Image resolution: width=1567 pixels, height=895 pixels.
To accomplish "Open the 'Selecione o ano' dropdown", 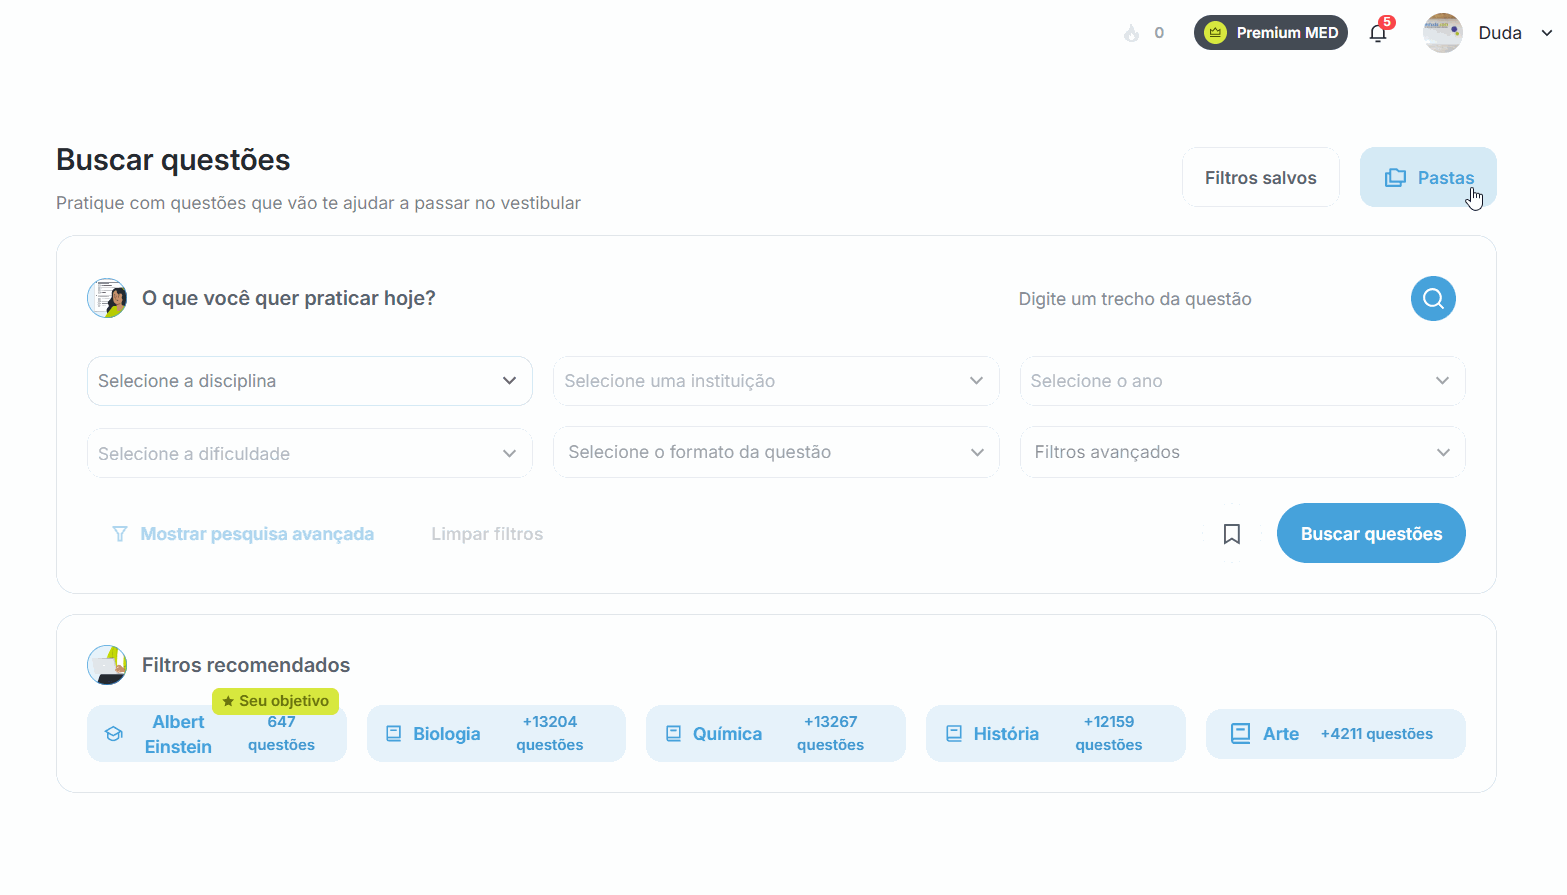I will [x=1242, y=381].
